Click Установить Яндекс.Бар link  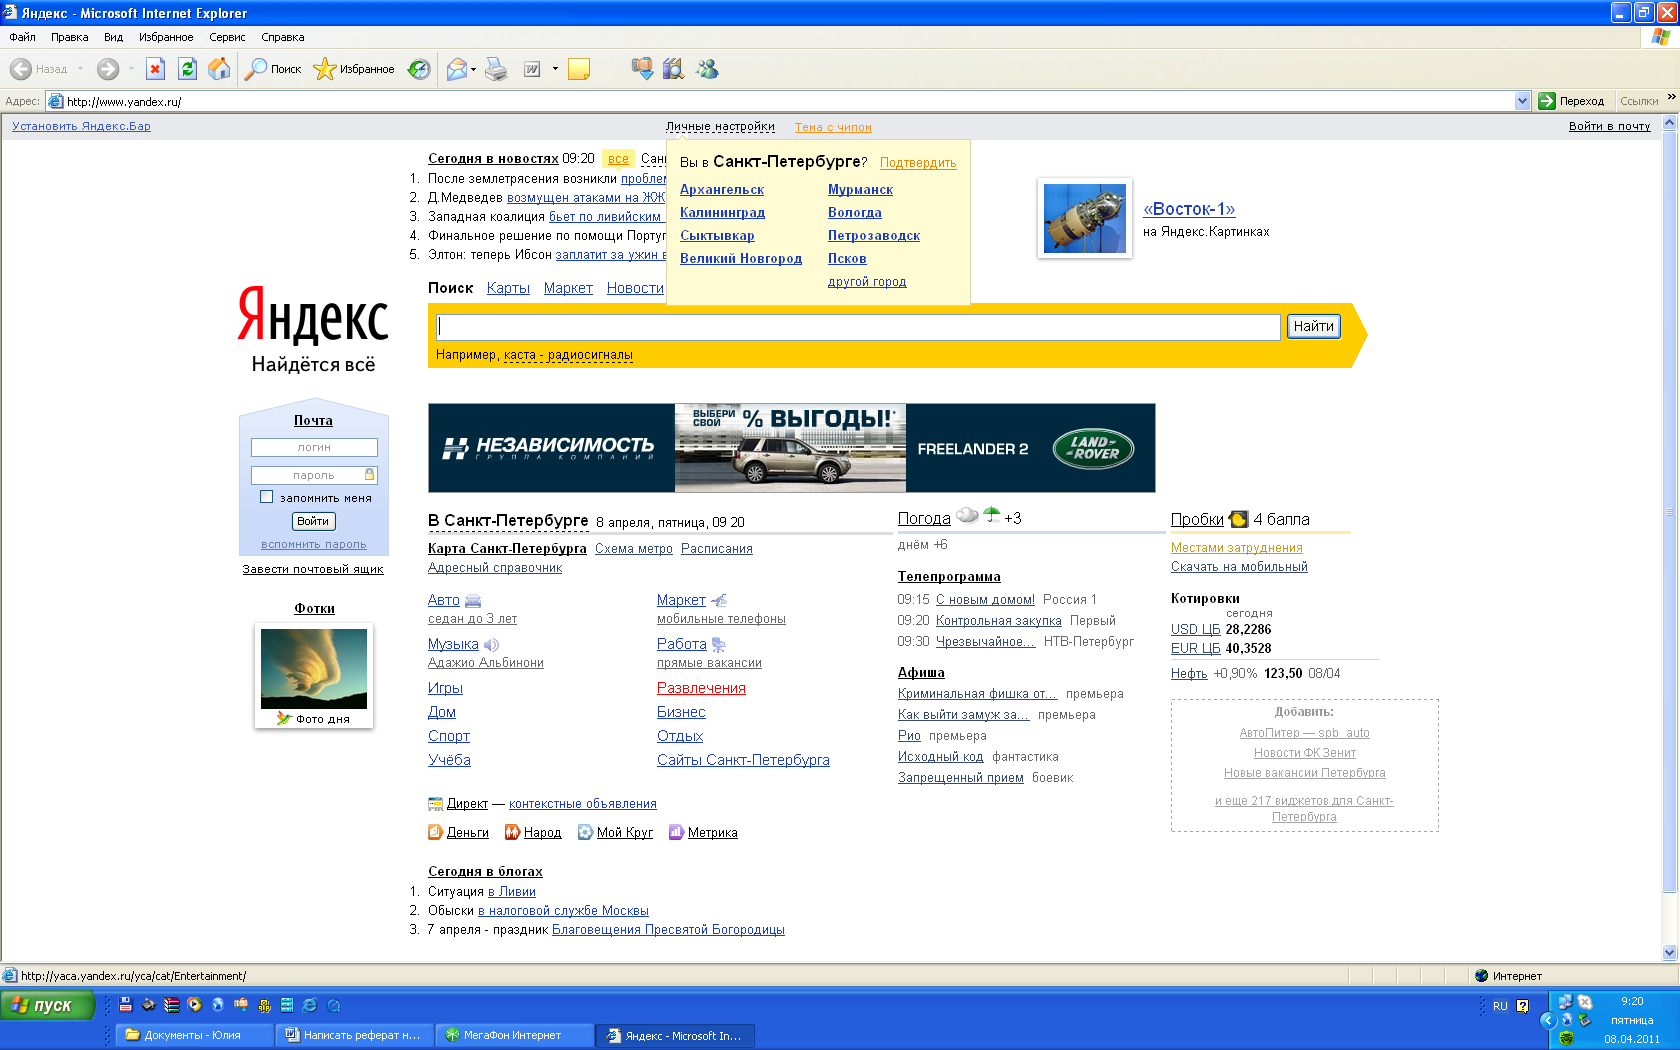[x=81, y=126]
